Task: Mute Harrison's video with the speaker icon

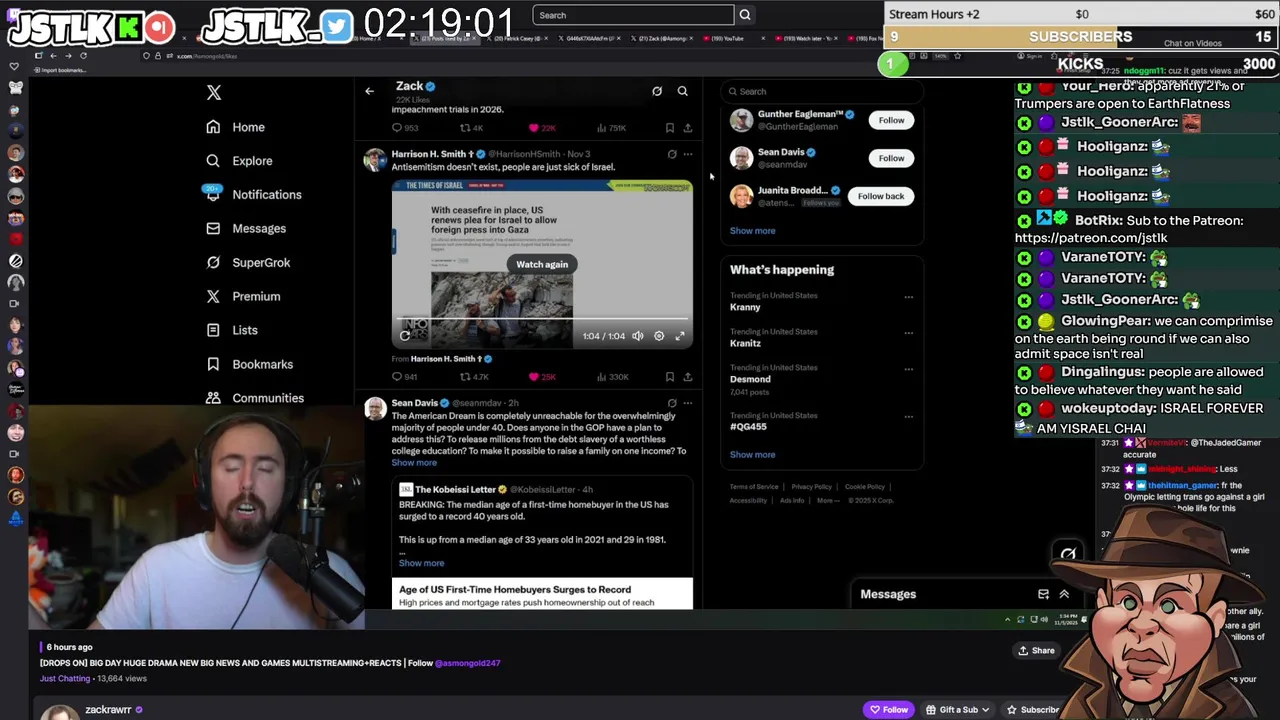Action: [x=638, y=336]
